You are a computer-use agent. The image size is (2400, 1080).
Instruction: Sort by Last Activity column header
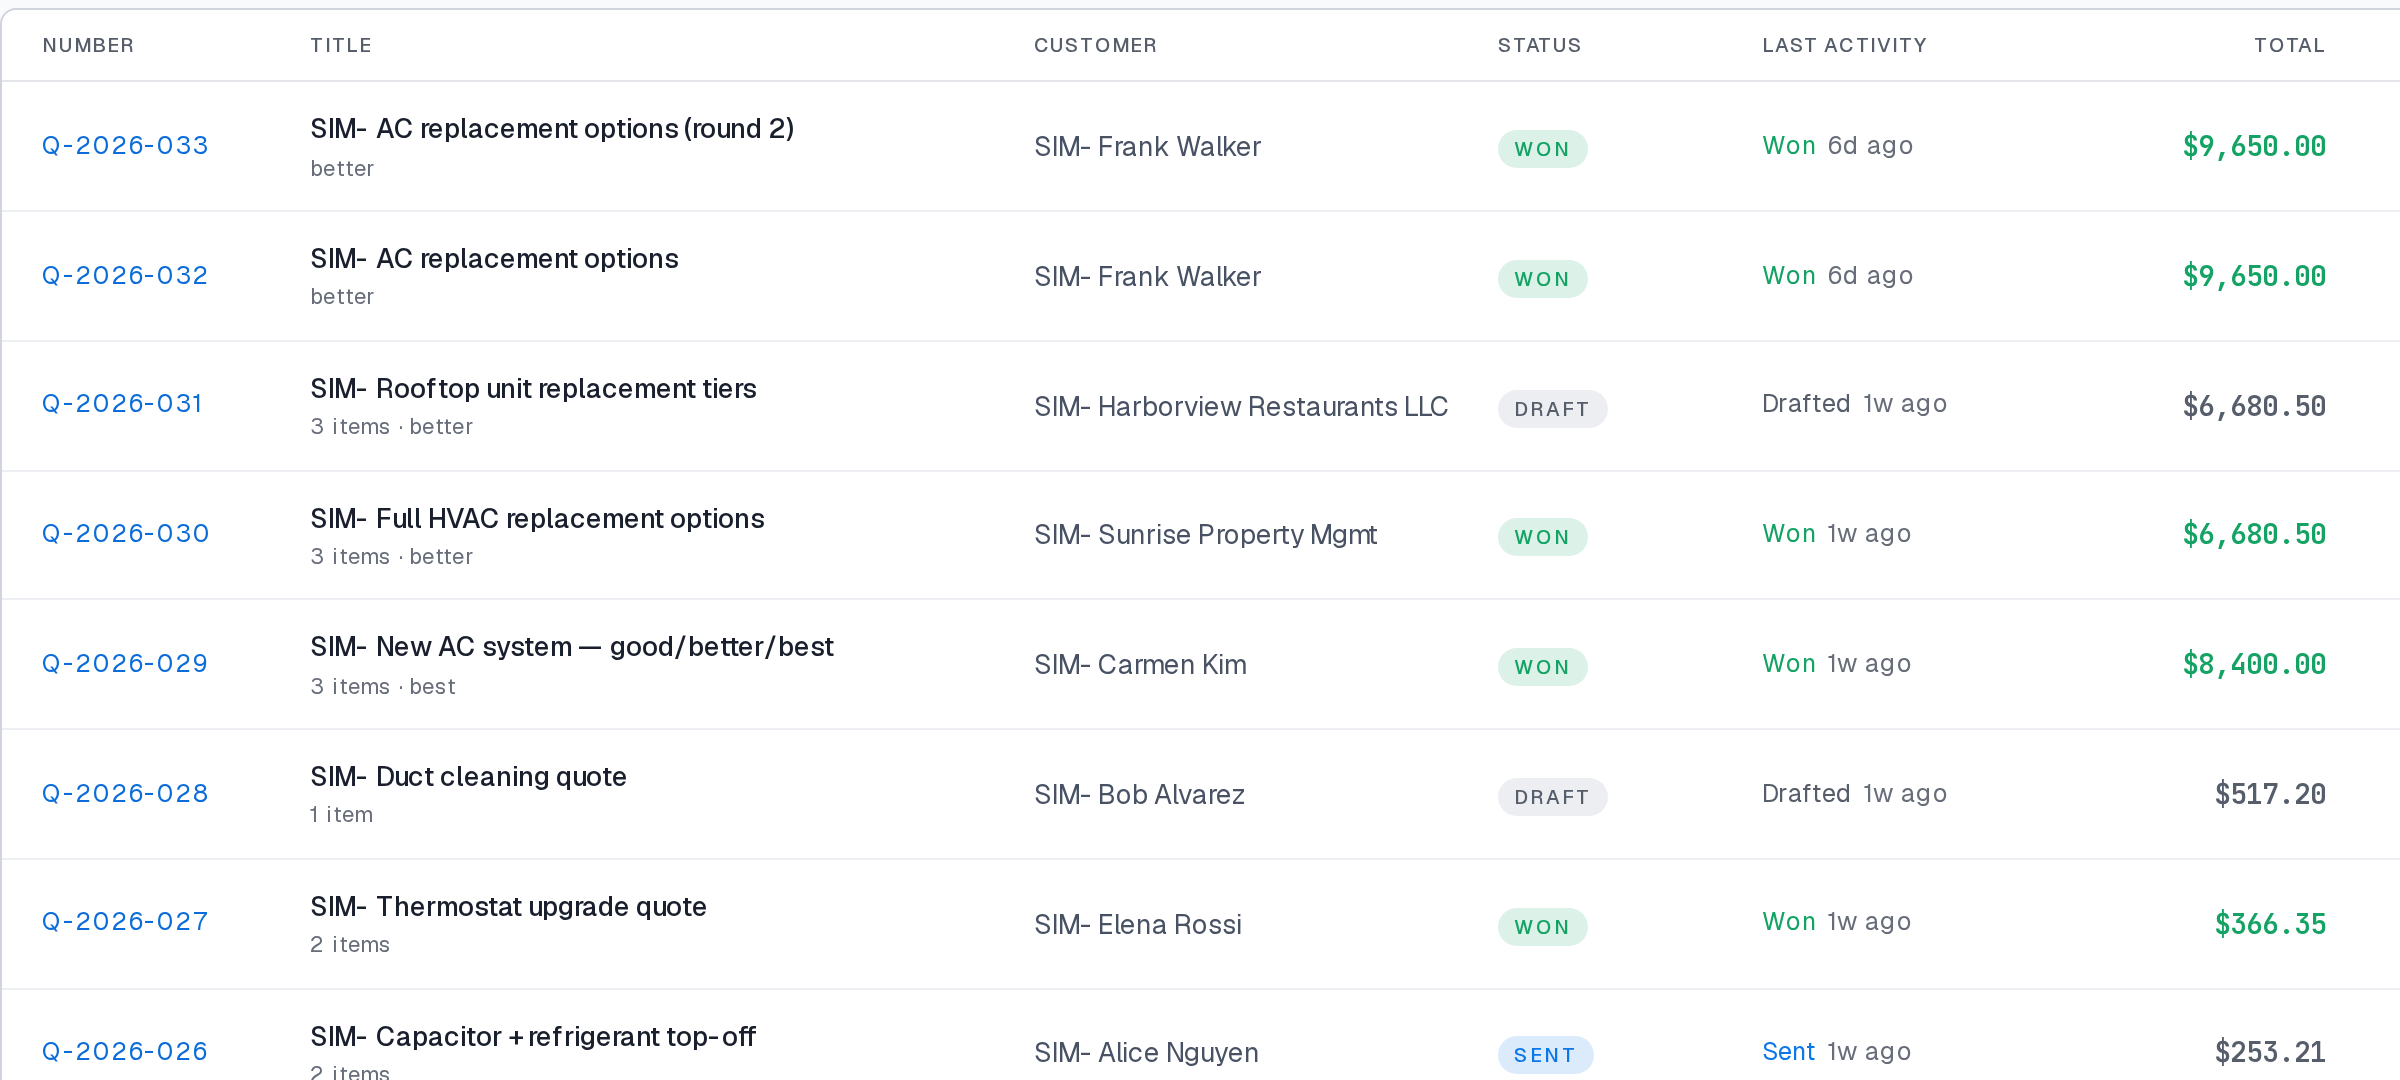pyautogui.click(x=1844, y=45)
